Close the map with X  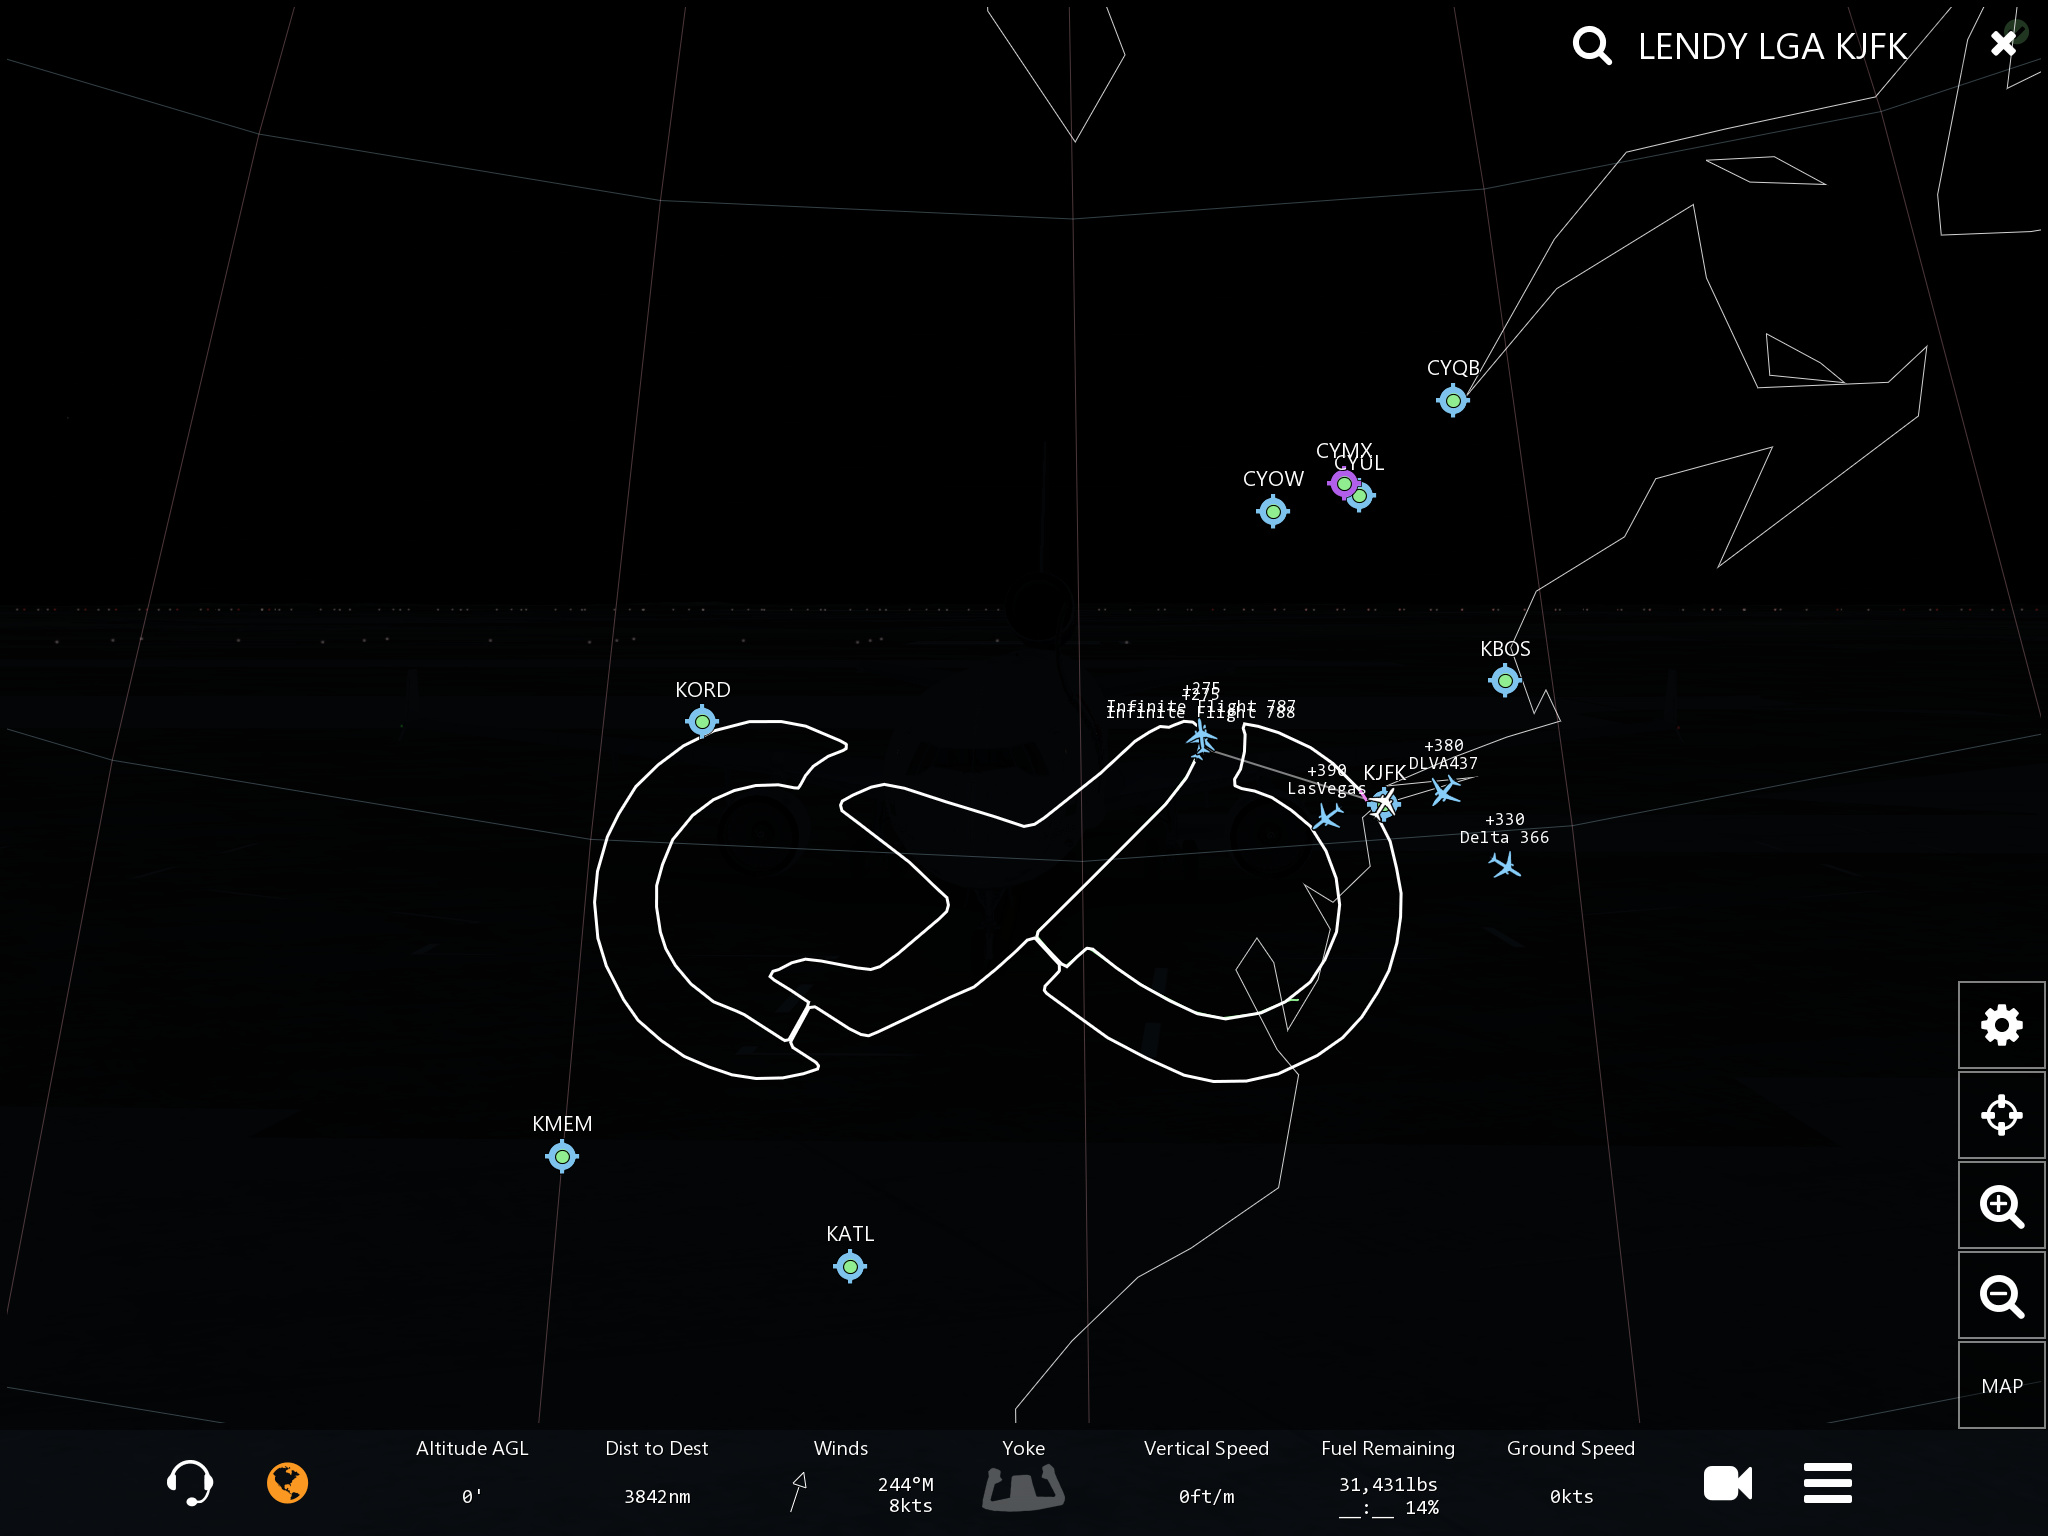[2002, 44]
